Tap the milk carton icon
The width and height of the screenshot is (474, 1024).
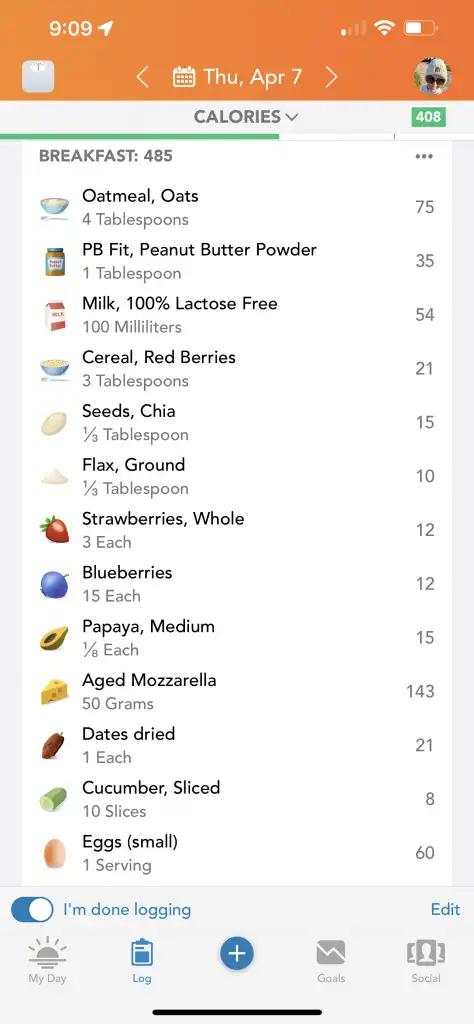click(55, 315)
